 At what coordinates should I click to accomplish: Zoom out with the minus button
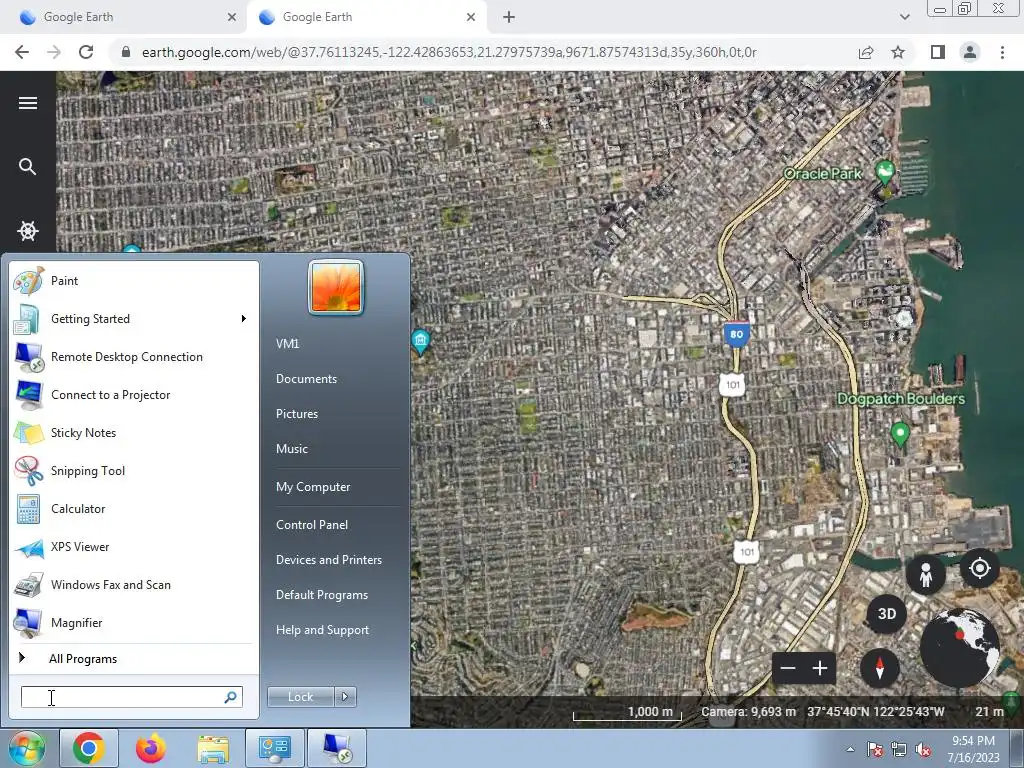click(788, 668)
